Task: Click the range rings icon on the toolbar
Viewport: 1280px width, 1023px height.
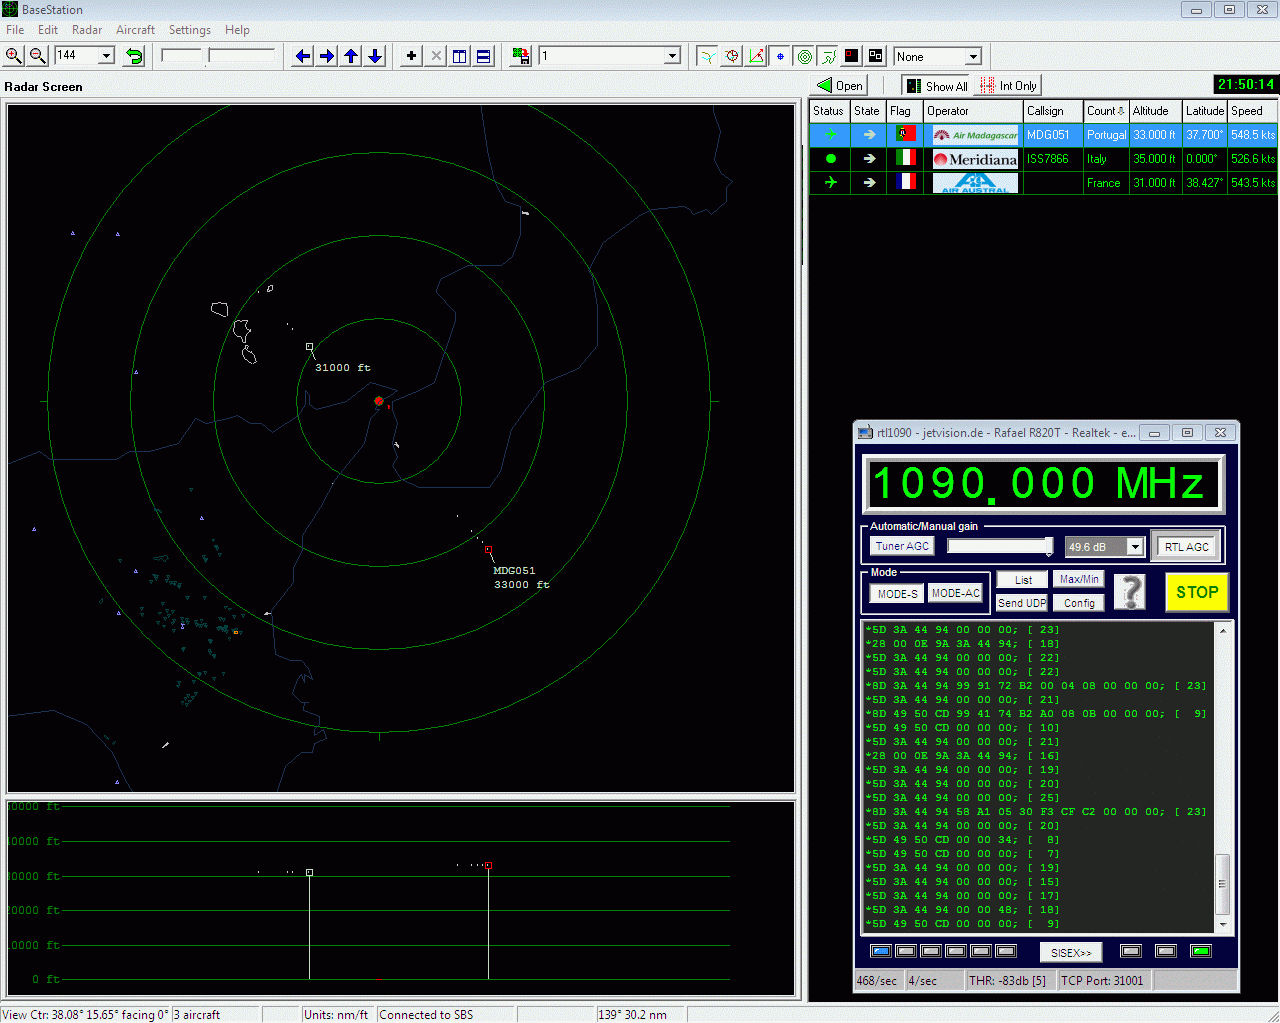Action: 804,56
